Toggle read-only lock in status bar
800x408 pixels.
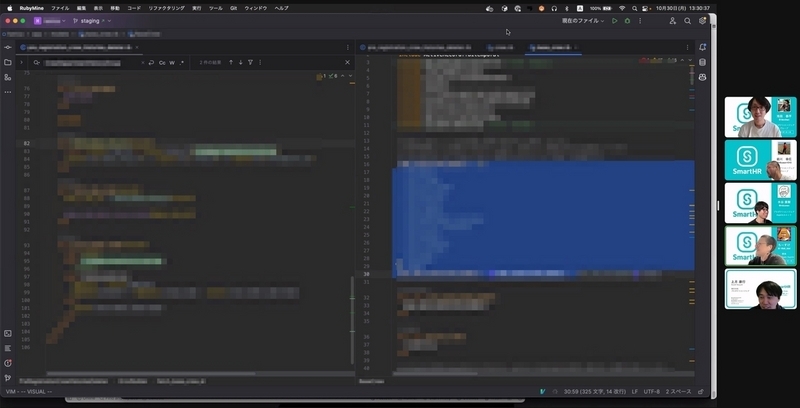[x=701, y=392]
